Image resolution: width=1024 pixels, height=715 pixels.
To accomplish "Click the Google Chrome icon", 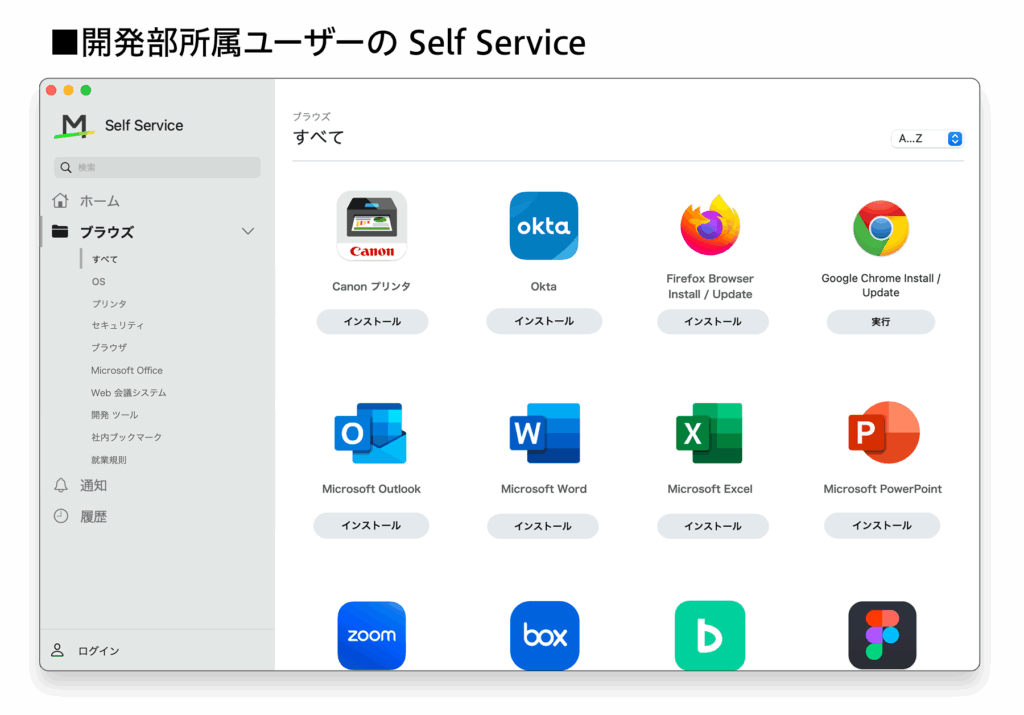I will [880, 228].
